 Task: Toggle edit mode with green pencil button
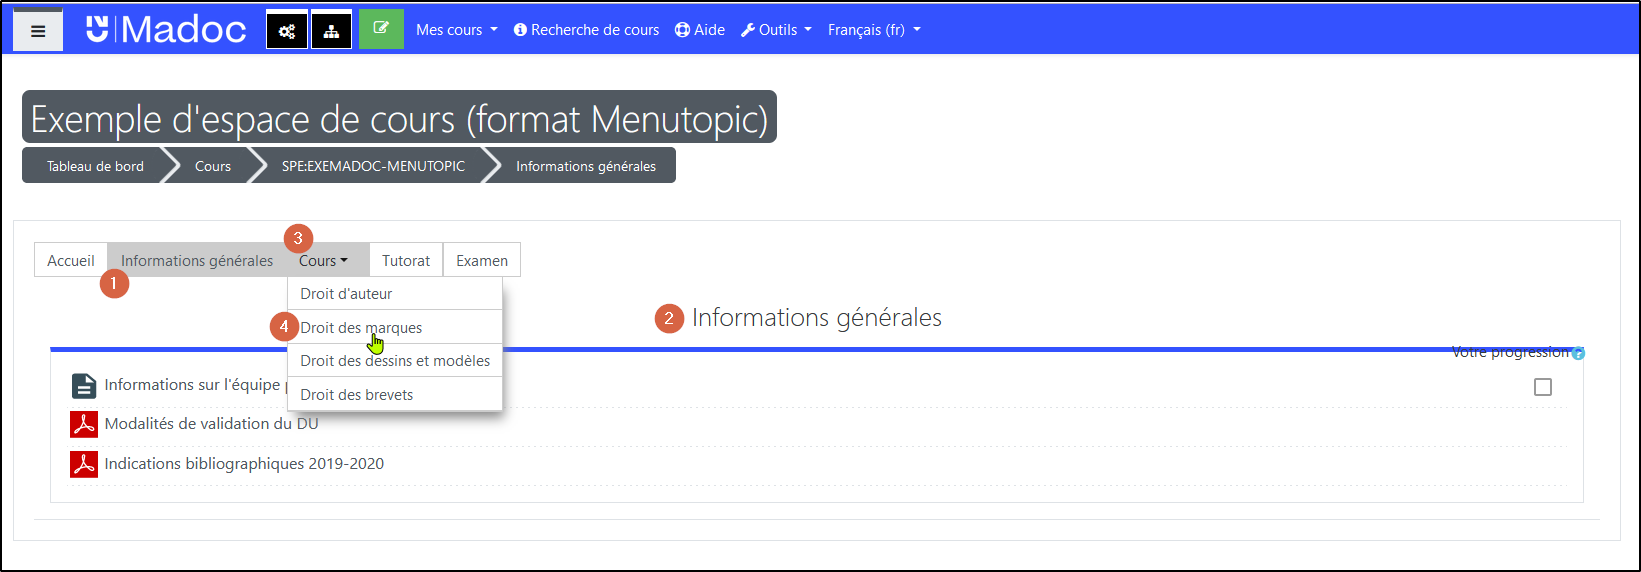pyautogui.click(x=381, y=29)
